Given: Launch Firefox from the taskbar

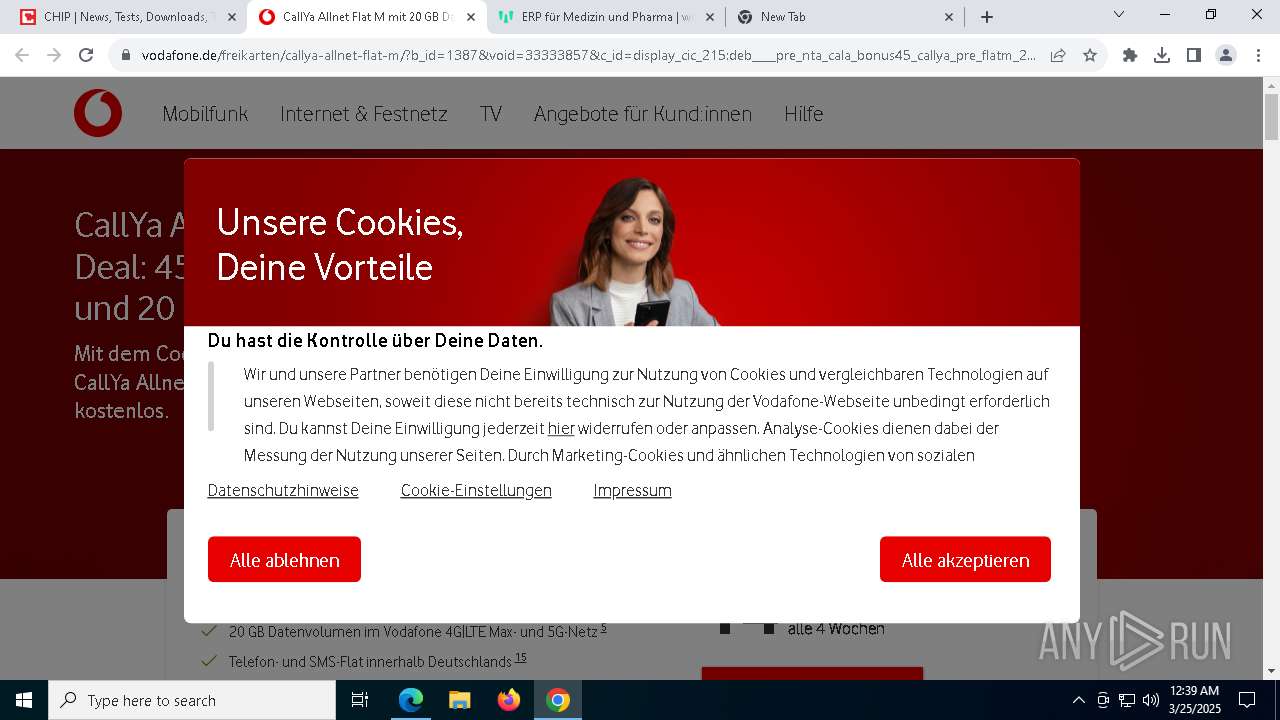Looking at the screenshot, I should coord(509,700).
